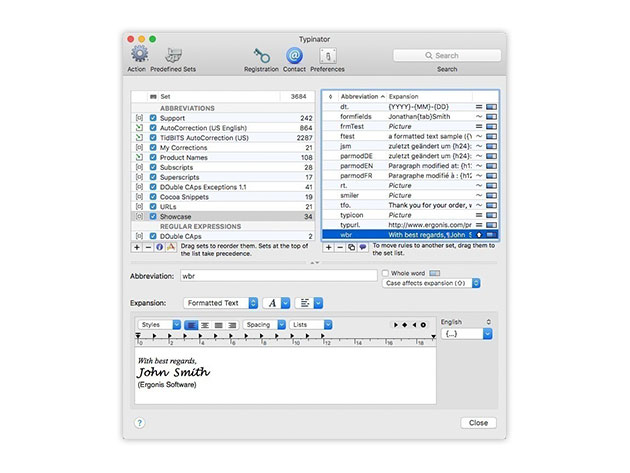
Task: Click the Search field
Action: tap(447, 55)
